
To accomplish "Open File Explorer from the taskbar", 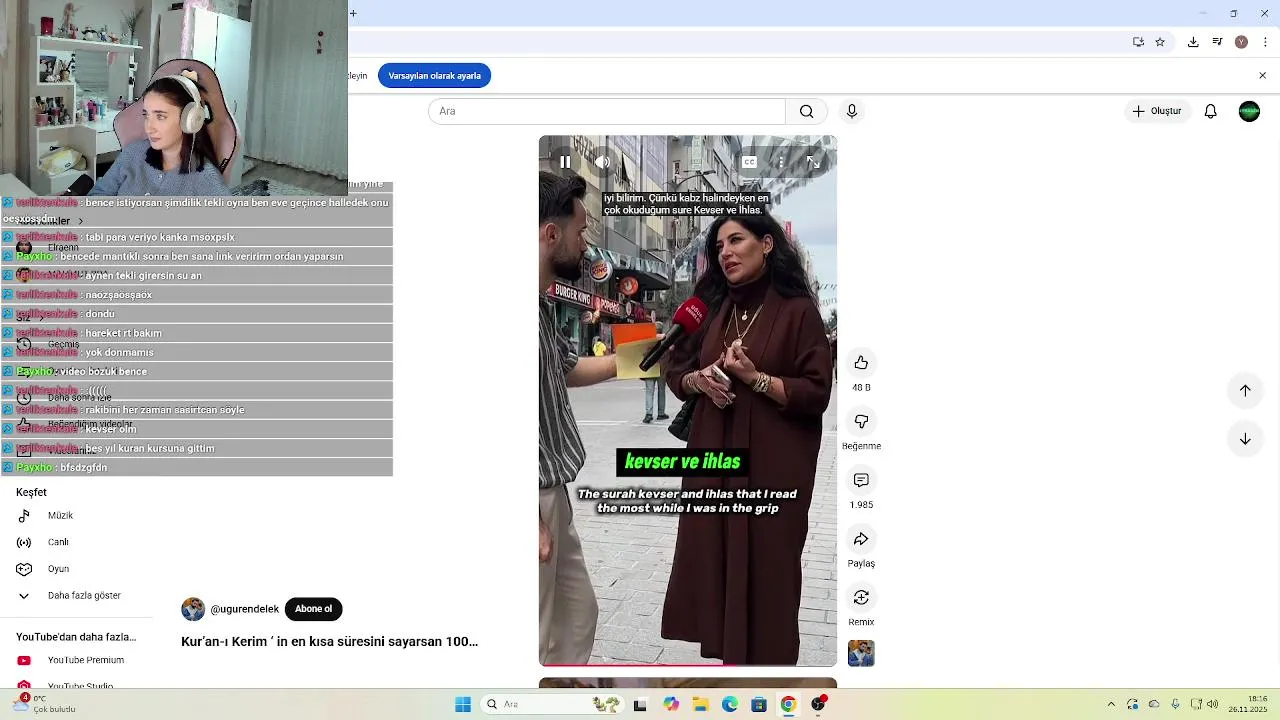I will pyautogui.click(x=701, y=704).
